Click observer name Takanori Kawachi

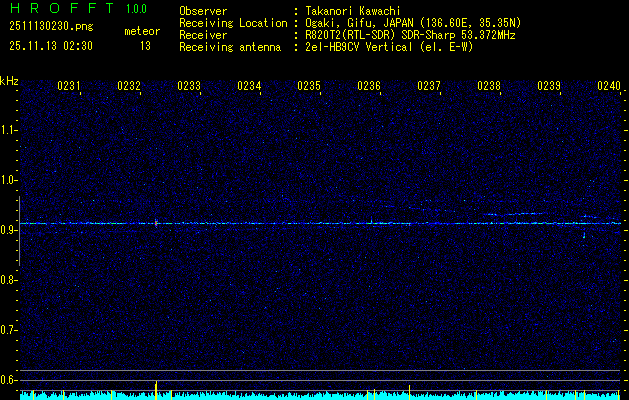tap(353, 11)
